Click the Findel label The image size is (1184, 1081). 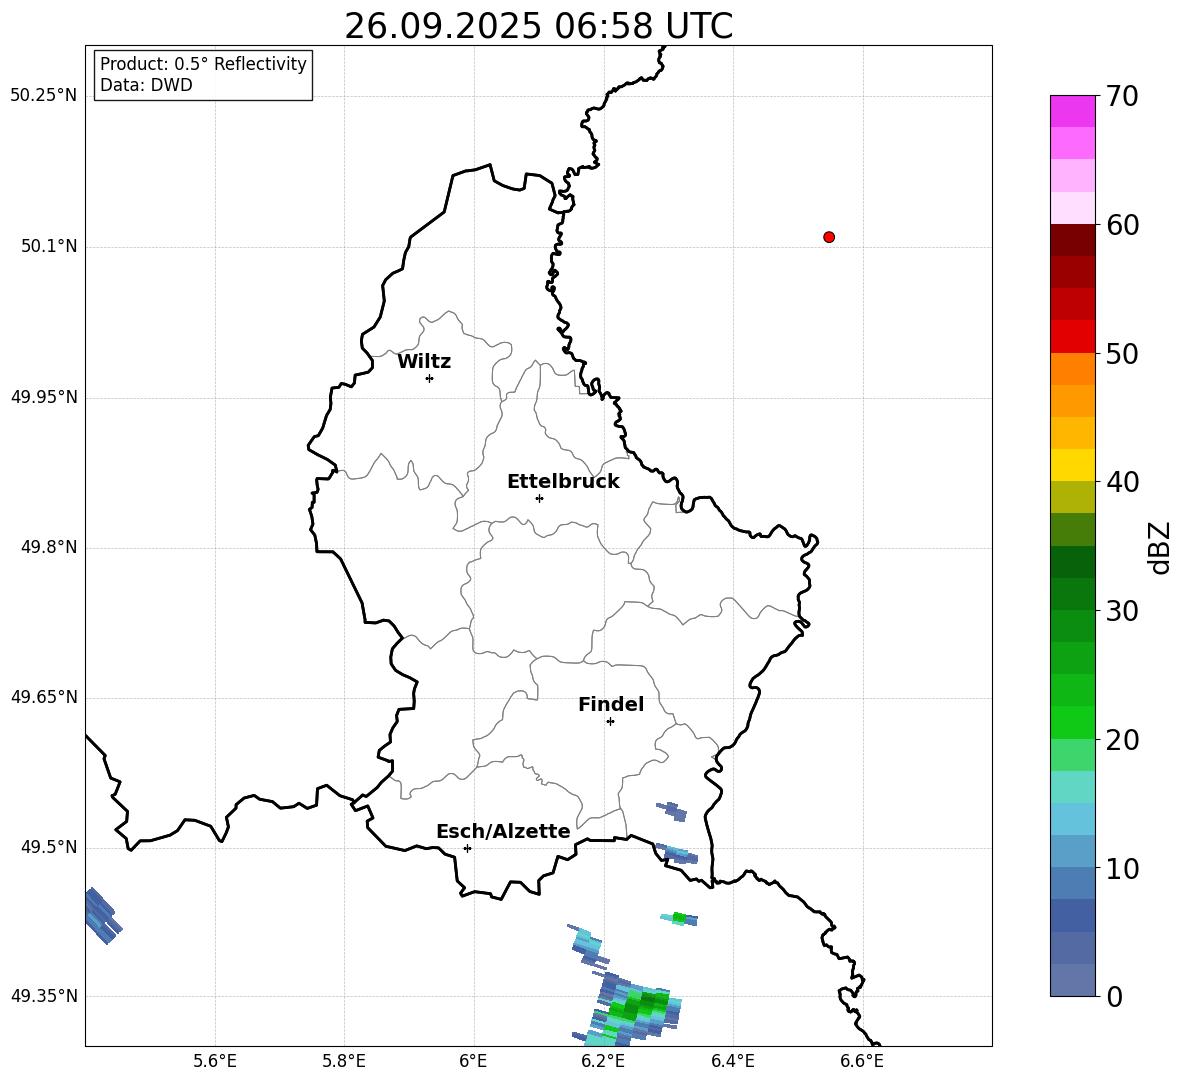tap(611, 704)
